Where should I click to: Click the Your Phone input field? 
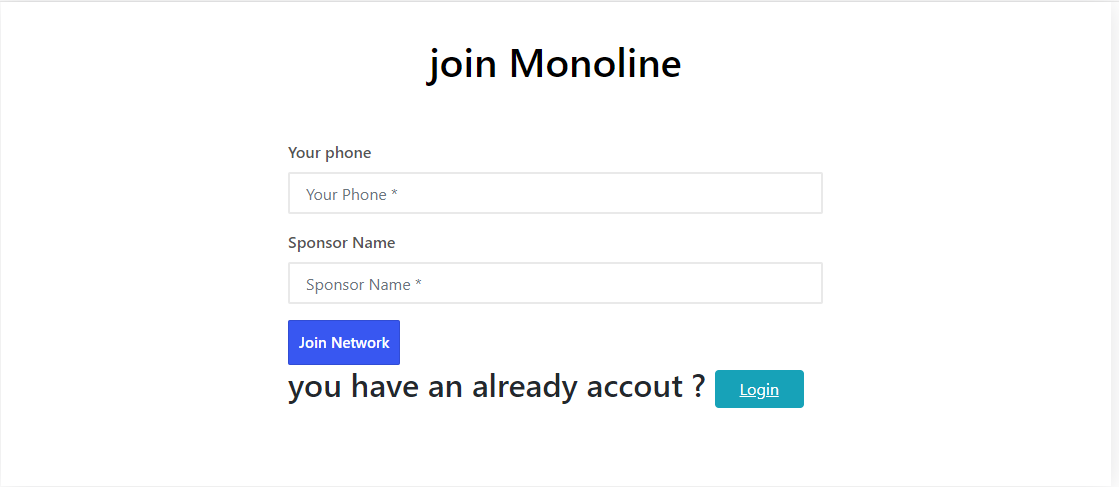pos(555,193)
